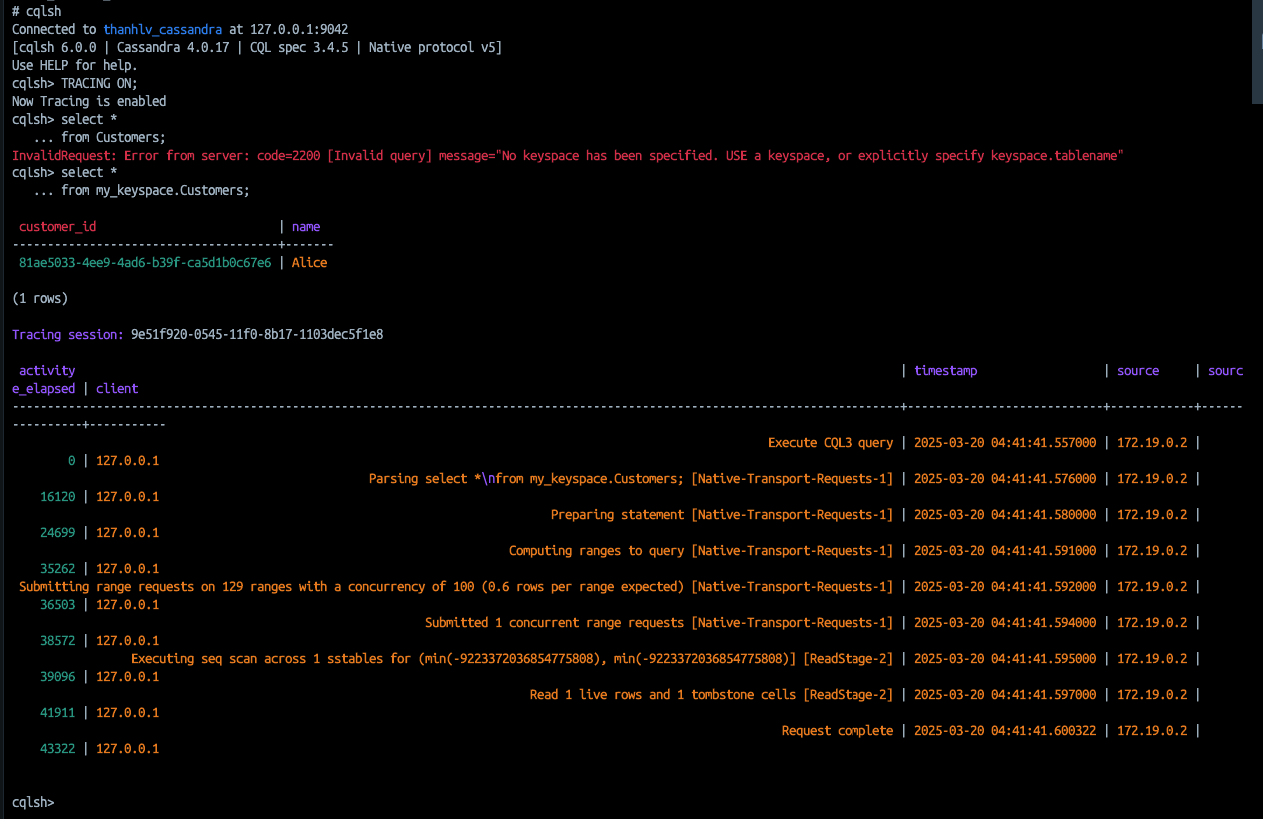
Task: Click the thanhlv_cassandra cluster name
Action: point(163,30)
